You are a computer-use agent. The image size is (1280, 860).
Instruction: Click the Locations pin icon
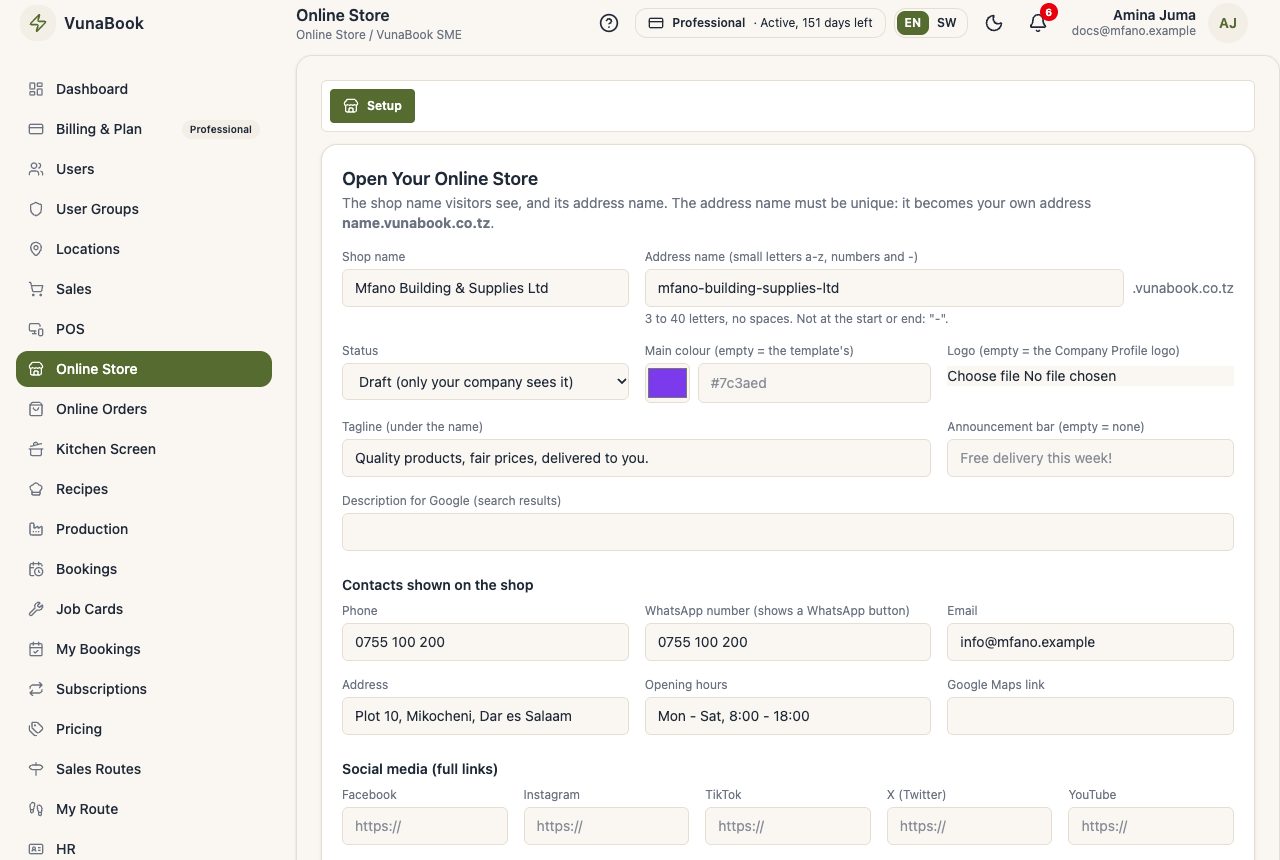(36, 249)
